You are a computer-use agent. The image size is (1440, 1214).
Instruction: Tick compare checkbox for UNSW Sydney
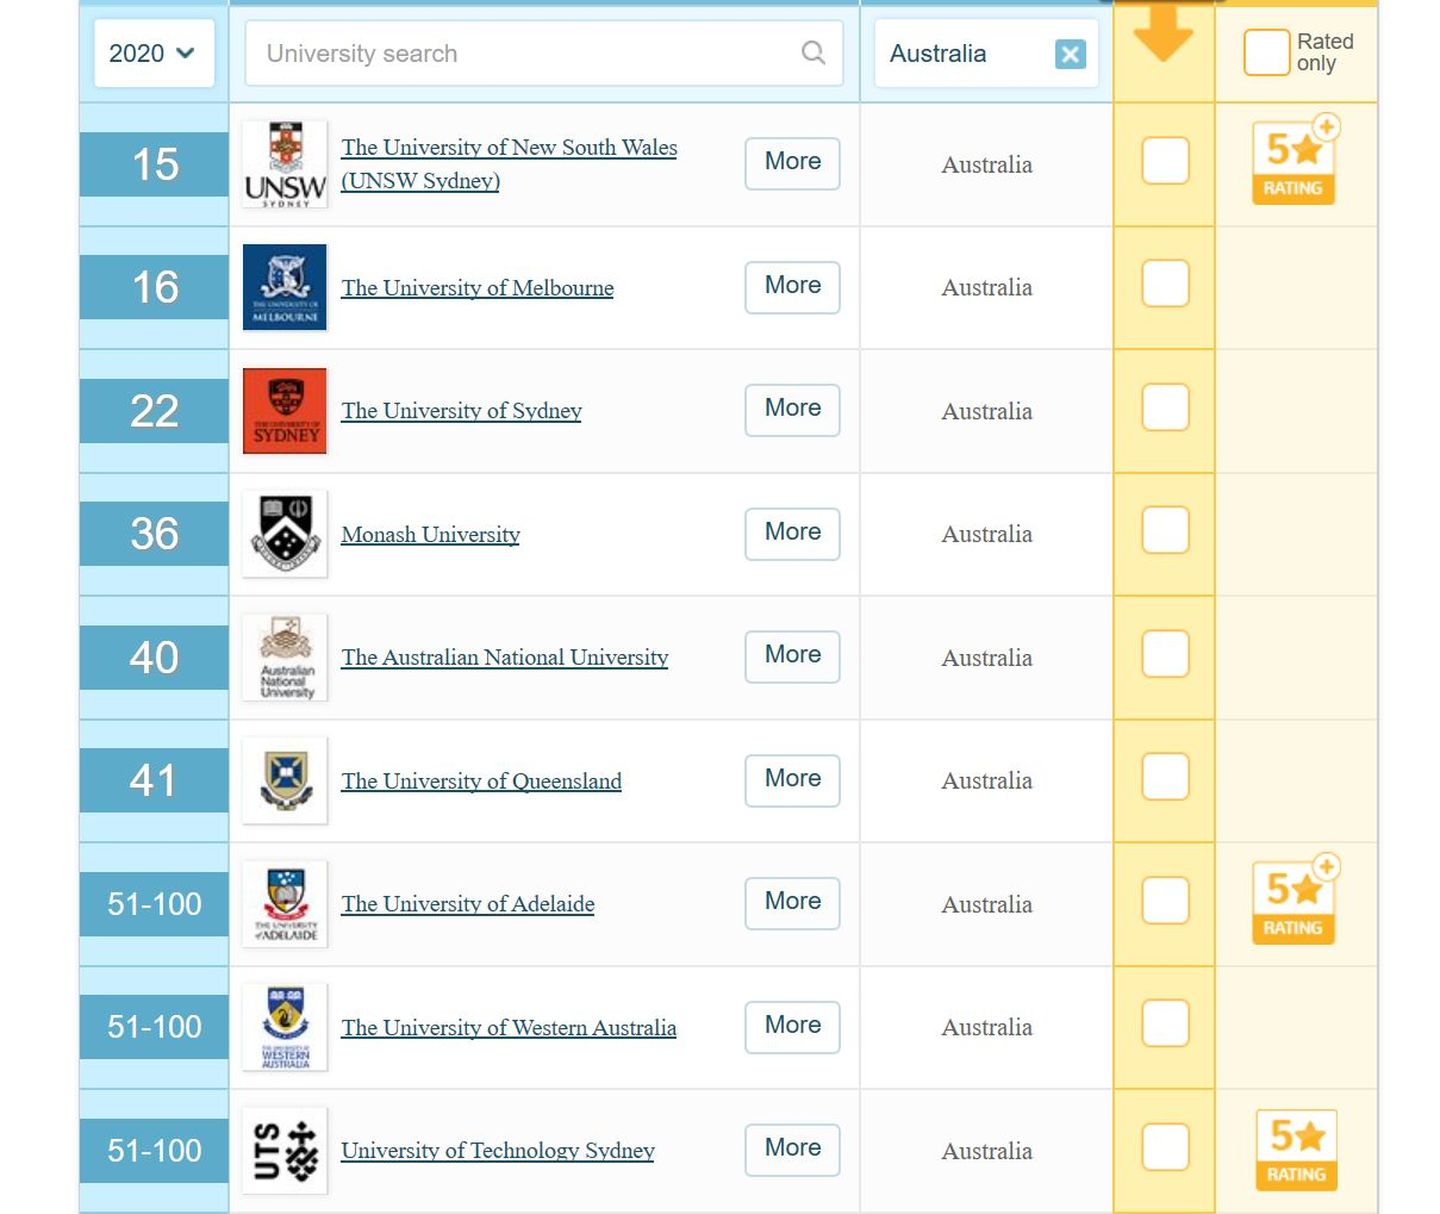pyautogui.click(x=1165, y=161)
